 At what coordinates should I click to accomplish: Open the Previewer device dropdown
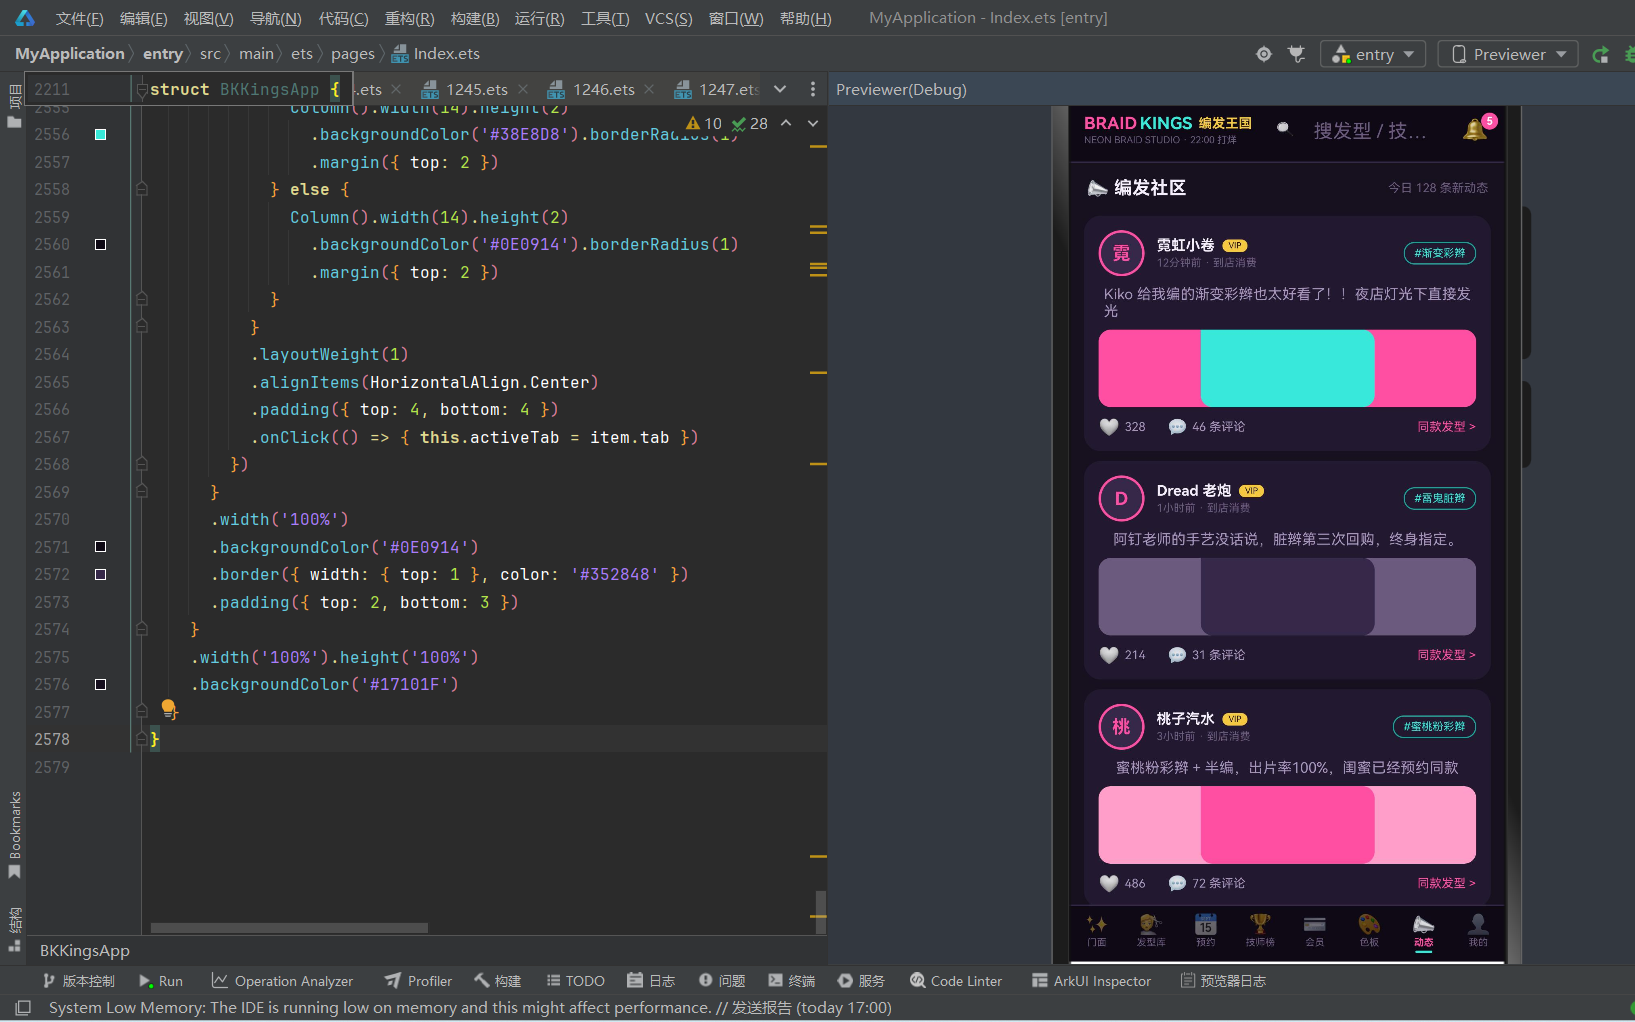(x=1508, y=54)
